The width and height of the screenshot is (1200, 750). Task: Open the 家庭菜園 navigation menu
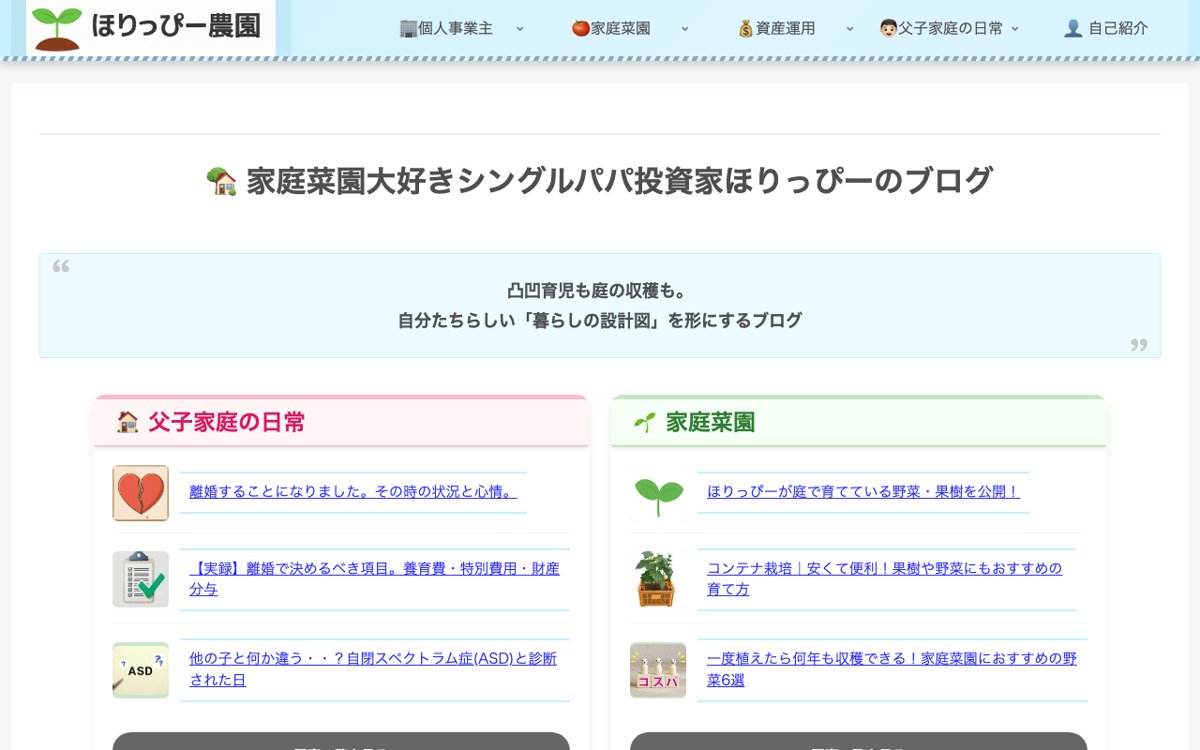click(x=611, y=28)
